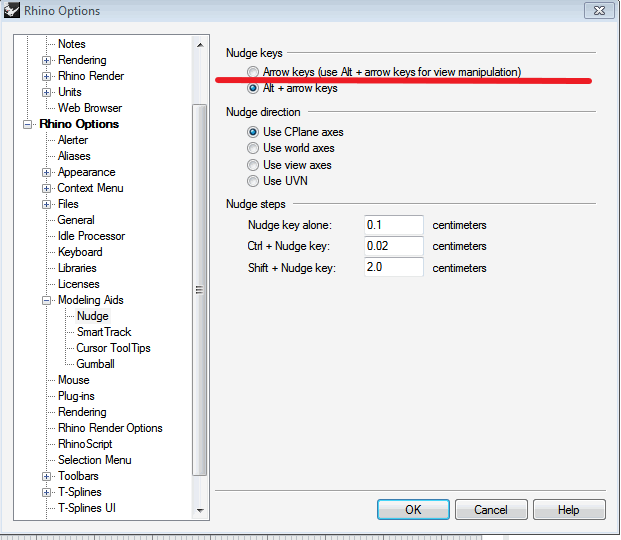
Task: Expand the Appearance node
Action: point(46,172)
